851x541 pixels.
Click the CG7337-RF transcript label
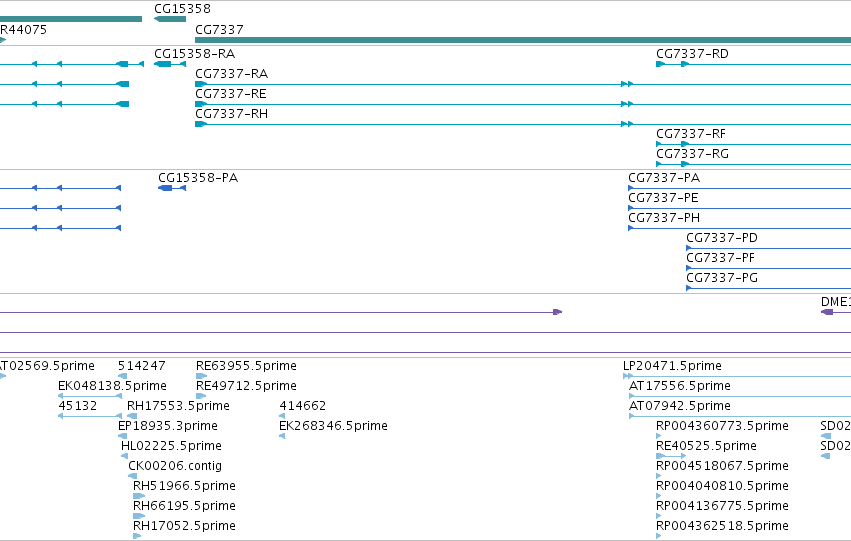tap(691, 134)
